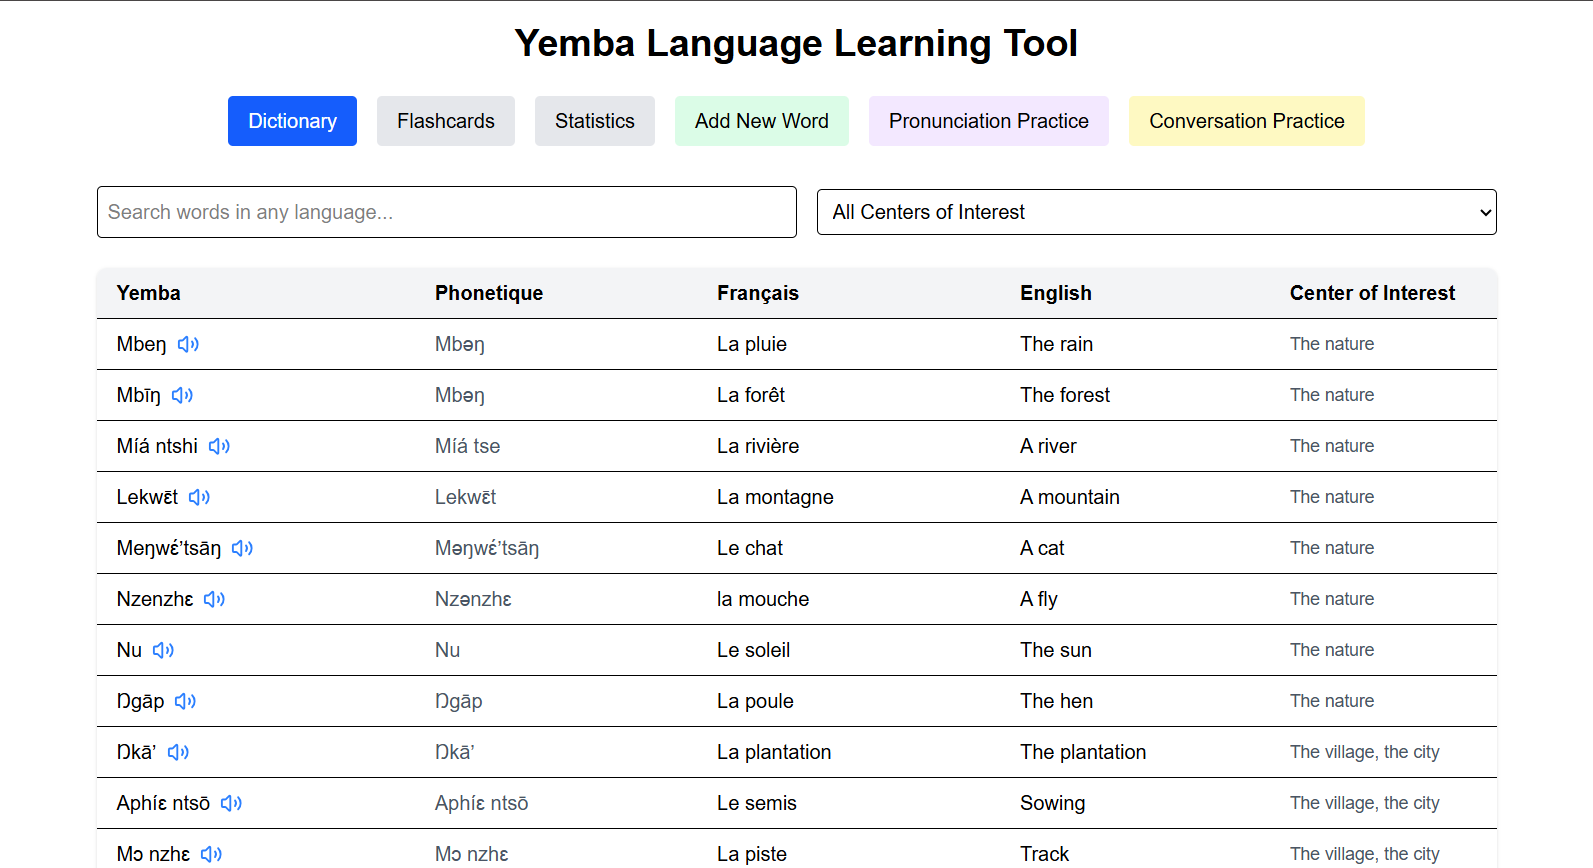Start Conversation Practice
The height and width of the screenshot is (868, 1593).
(1246, 121)
